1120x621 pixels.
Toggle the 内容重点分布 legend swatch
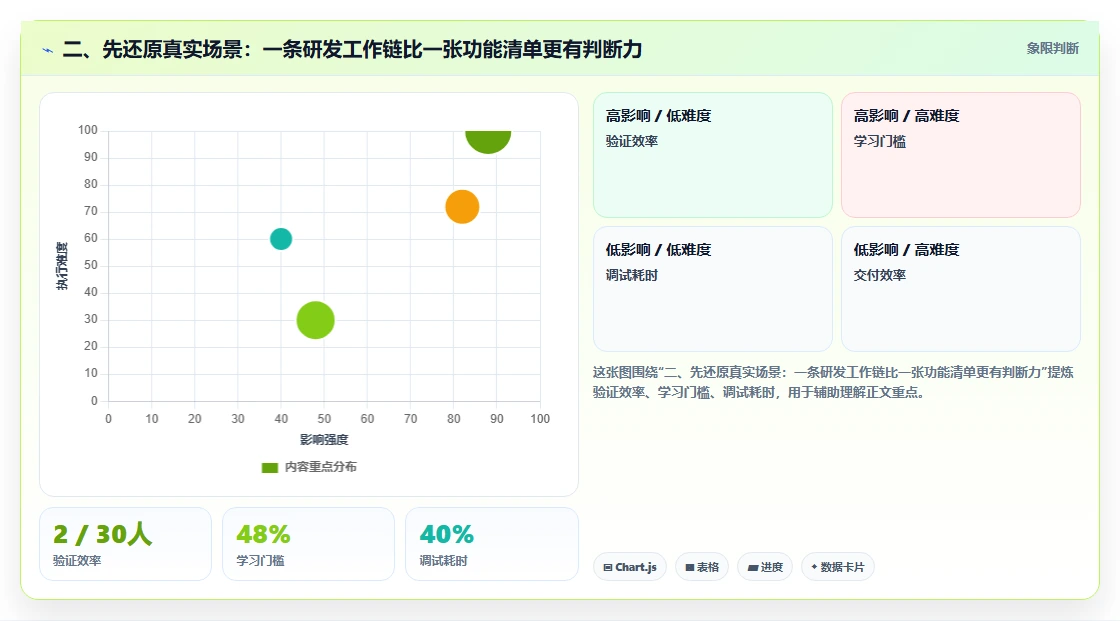point(269,467)
